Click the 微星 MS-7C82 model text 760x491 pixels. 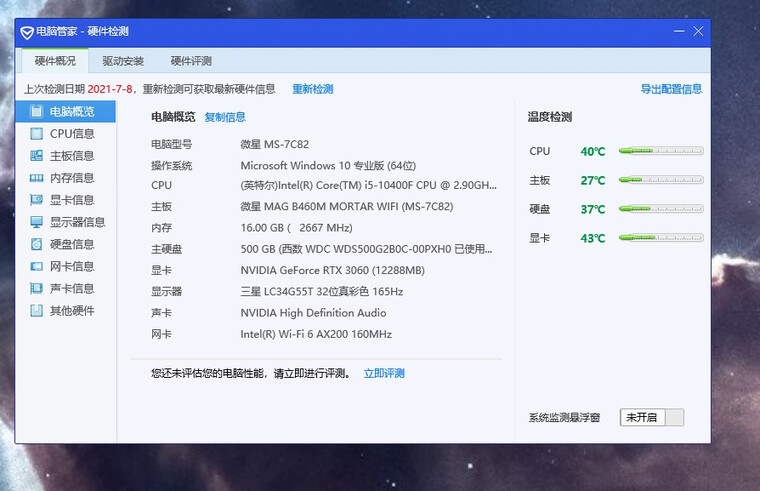[x=274, y=144]
